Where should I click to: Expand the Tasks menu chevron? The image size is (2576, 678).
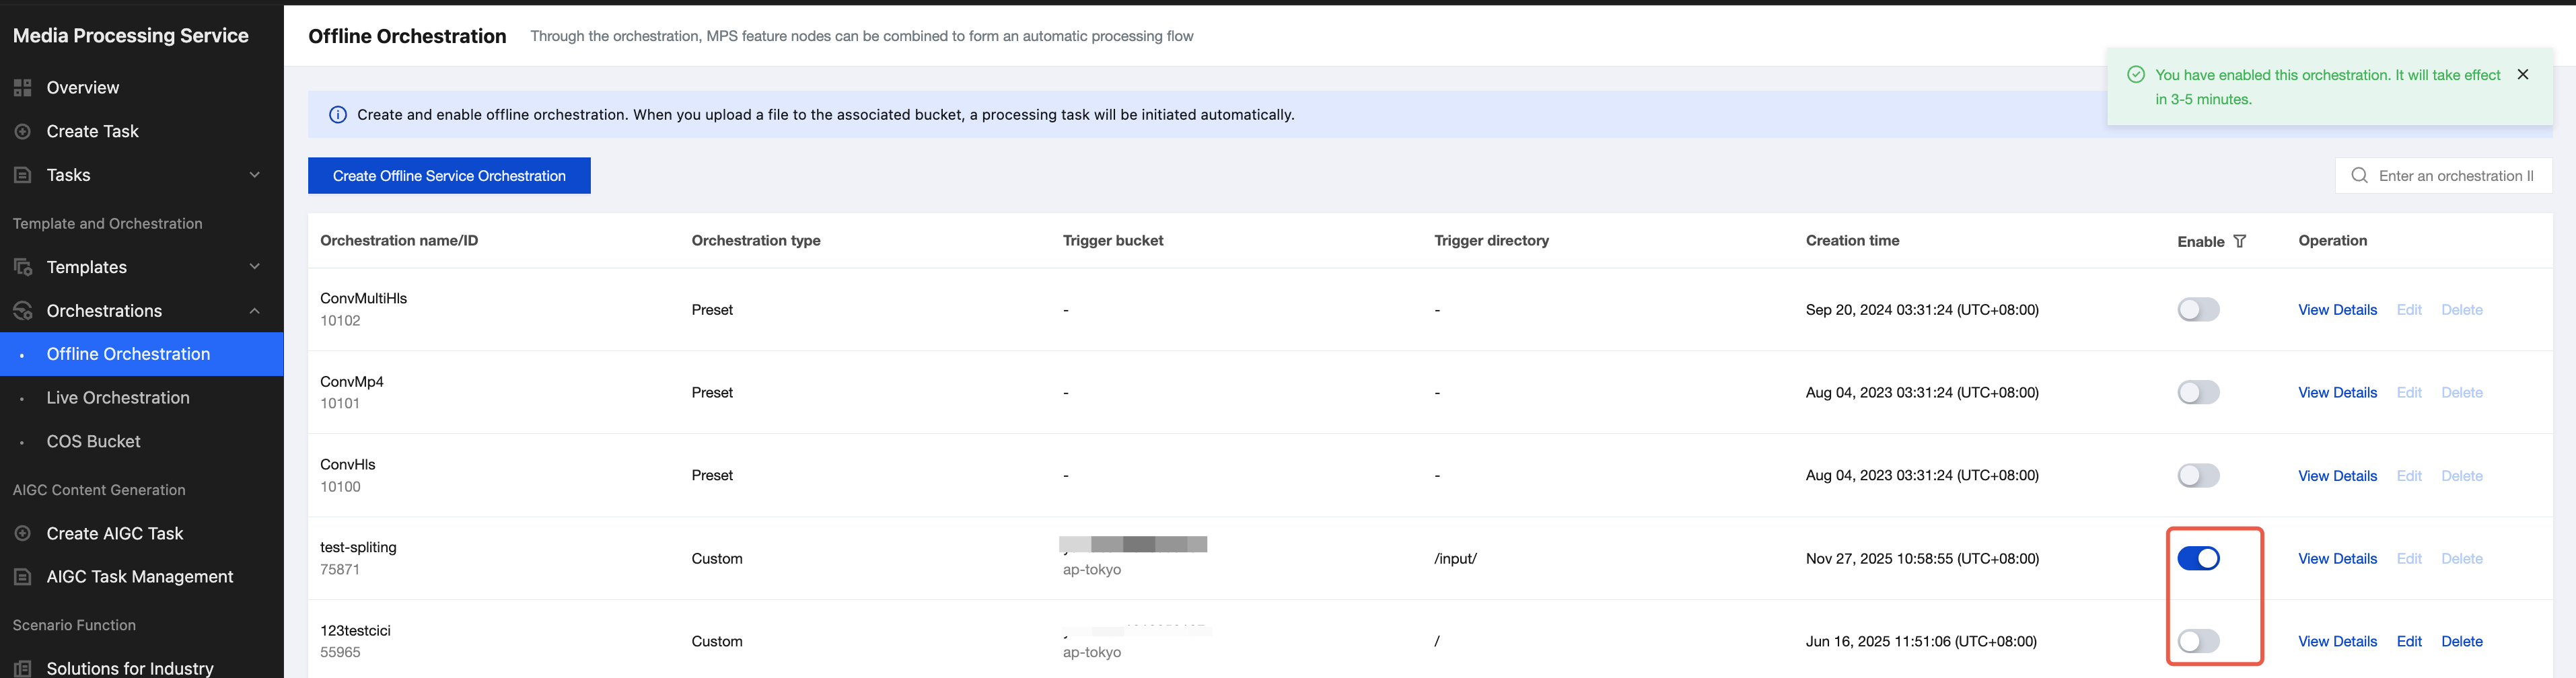point(254,175)
